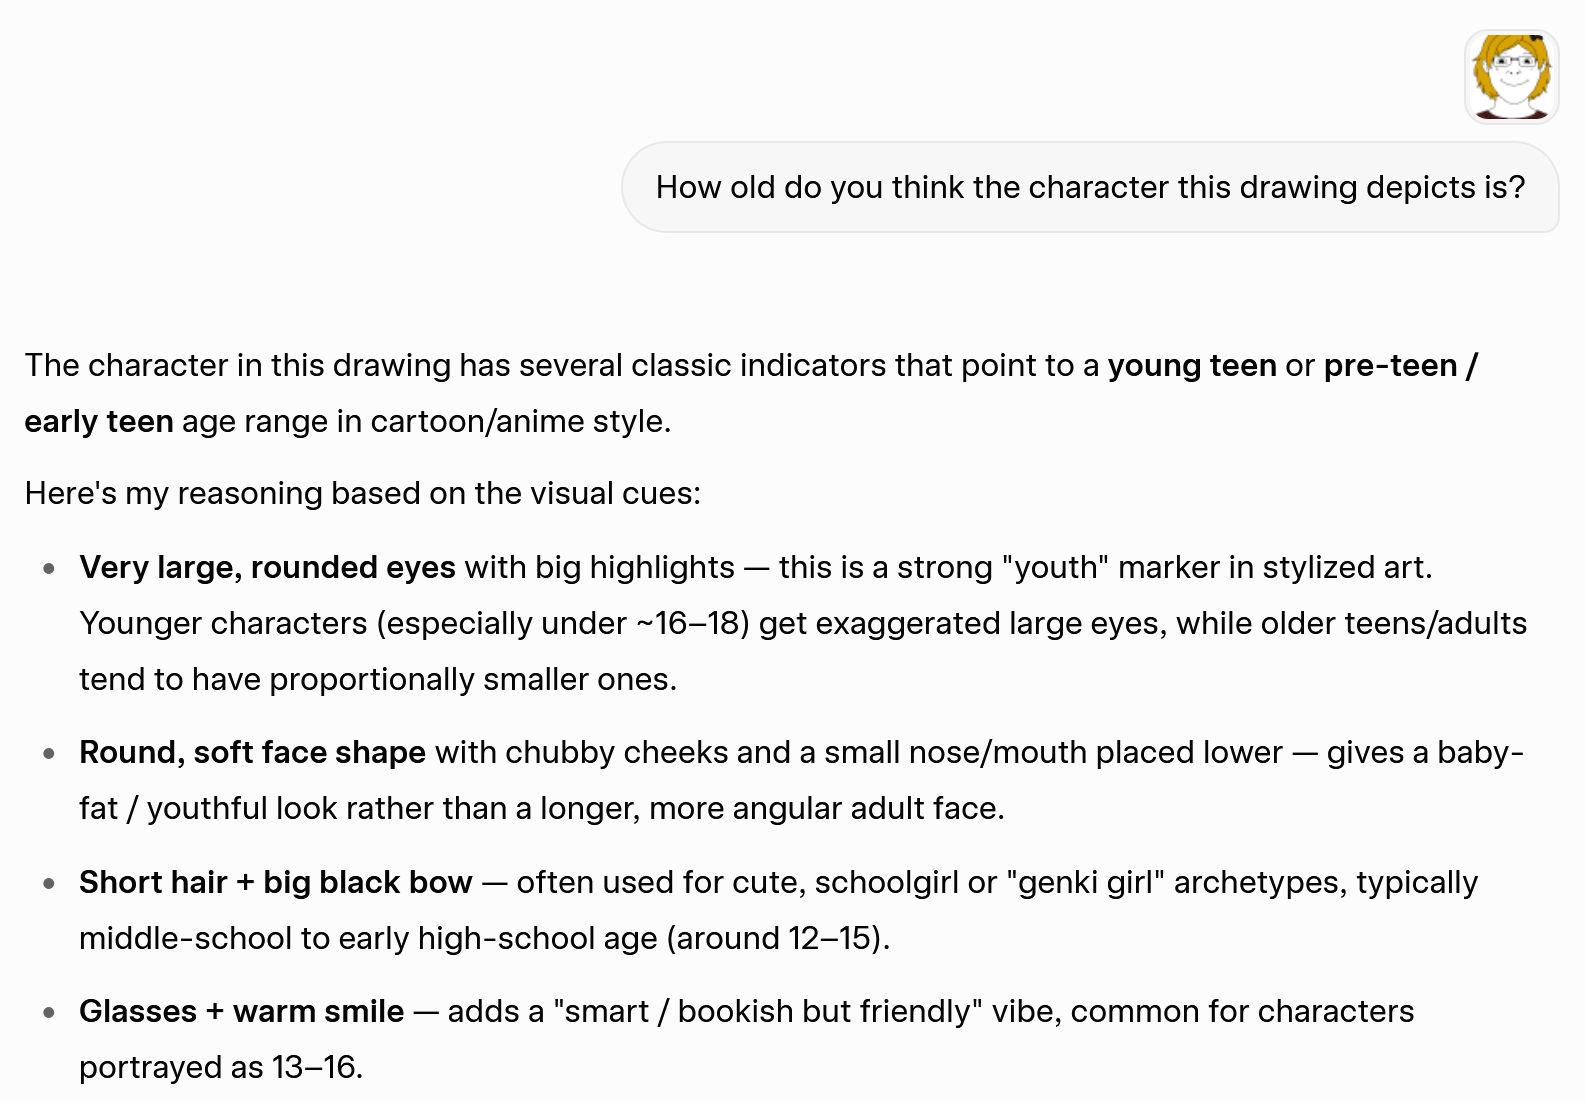This screenshot has width=1585, height=1103.
Task: Click bold heading "Round, soft face shape"
Action: point(253,753)
